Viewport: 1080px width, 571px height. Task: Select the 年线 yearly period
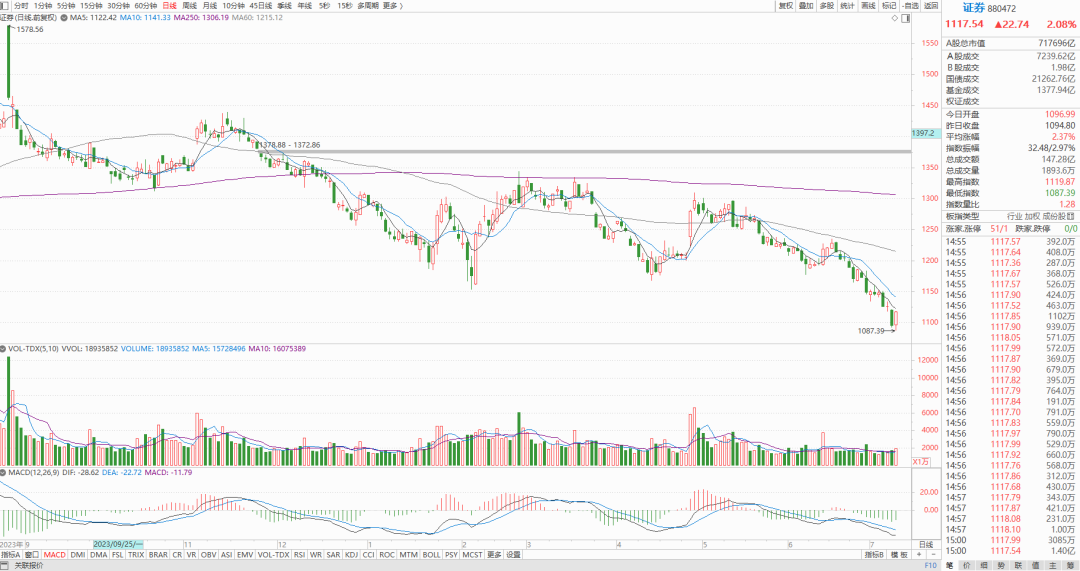click(304, 6)
